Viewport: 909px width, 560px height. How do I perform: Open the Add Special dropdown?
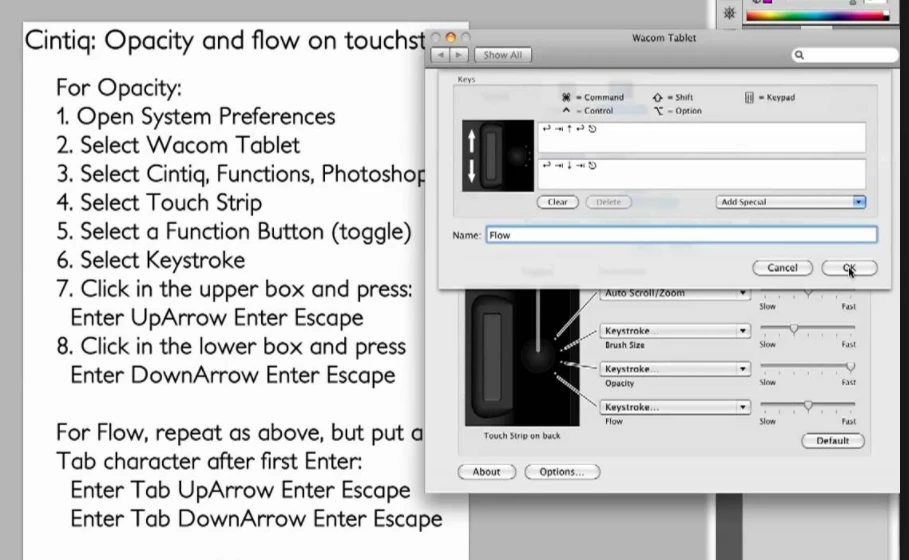point(791,202)
